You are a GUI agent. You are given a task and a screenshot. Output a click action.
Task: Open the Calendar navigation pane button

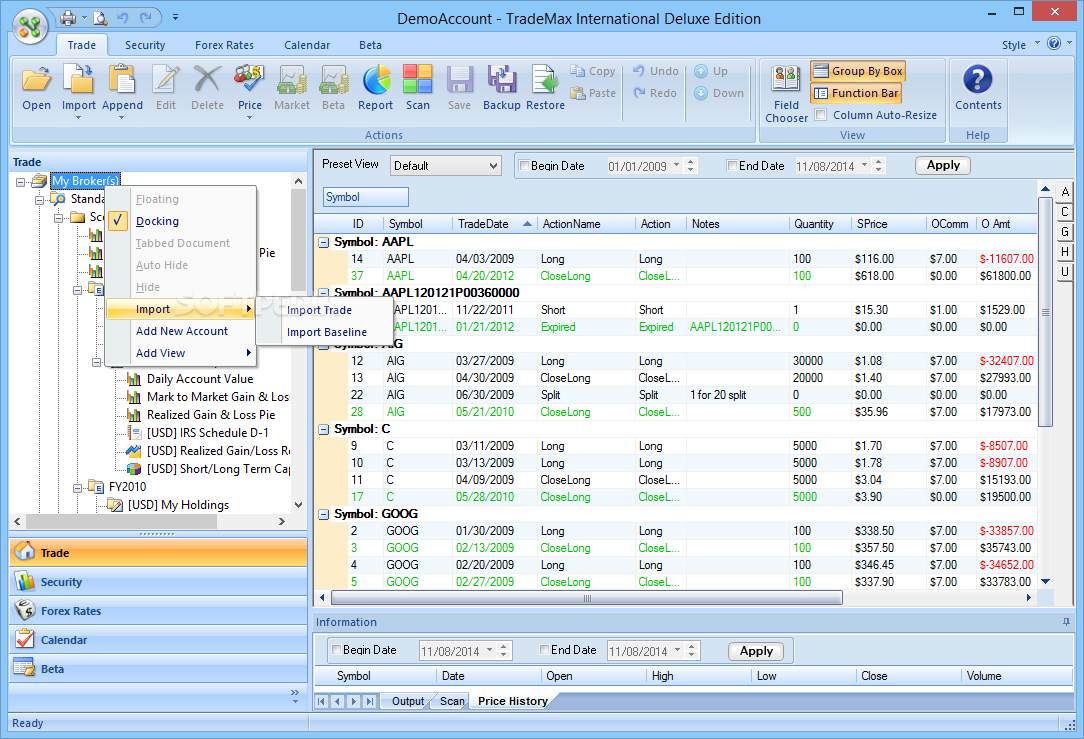[158, 640]
